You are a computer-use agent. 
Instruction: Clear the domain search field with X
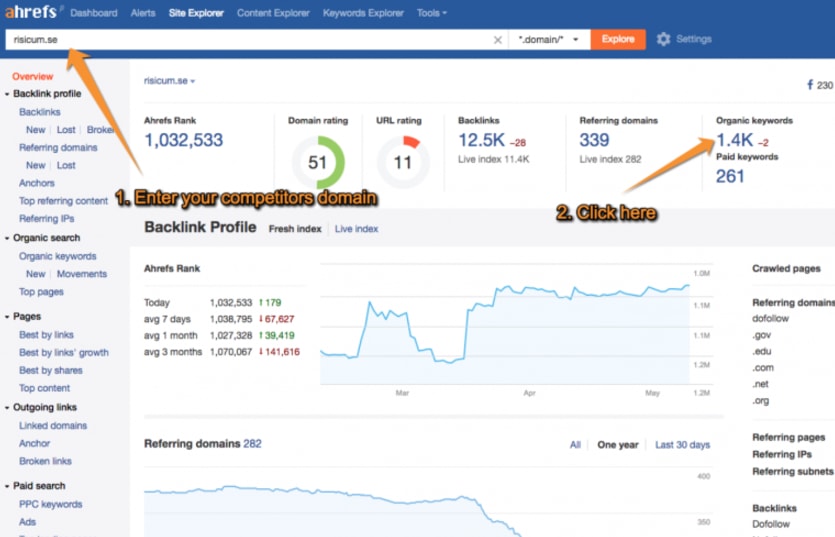498,40
